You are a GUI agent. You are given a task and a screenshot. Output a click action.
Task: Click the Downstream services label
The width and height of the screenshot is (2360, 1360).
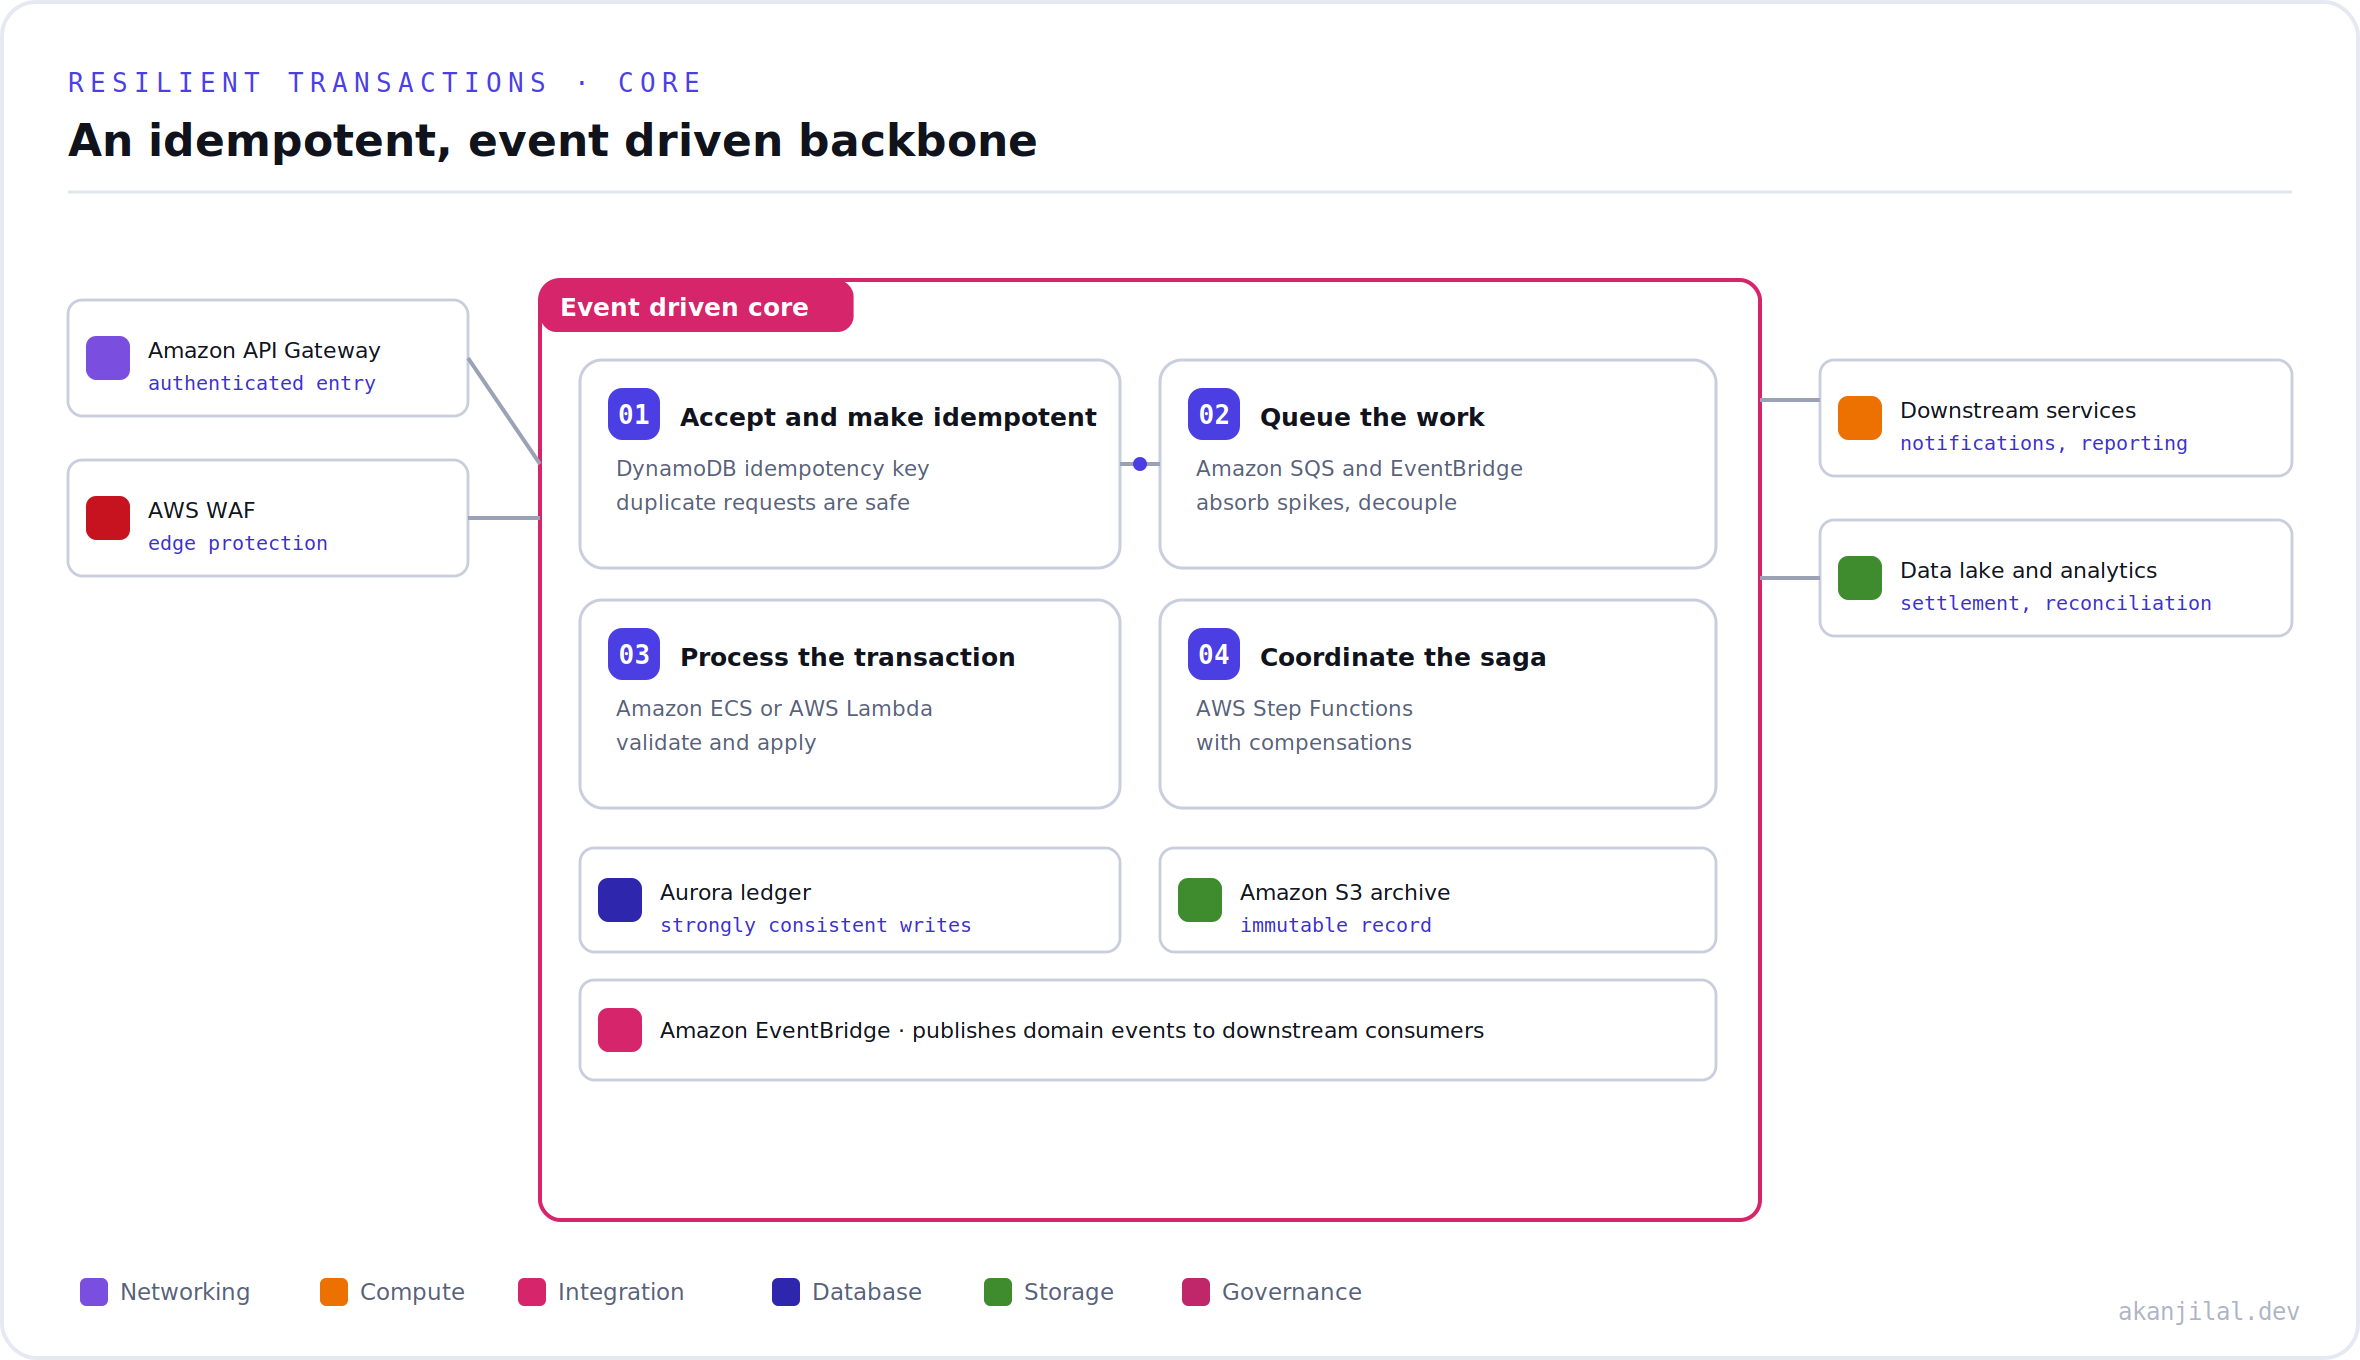(2018, 410)
